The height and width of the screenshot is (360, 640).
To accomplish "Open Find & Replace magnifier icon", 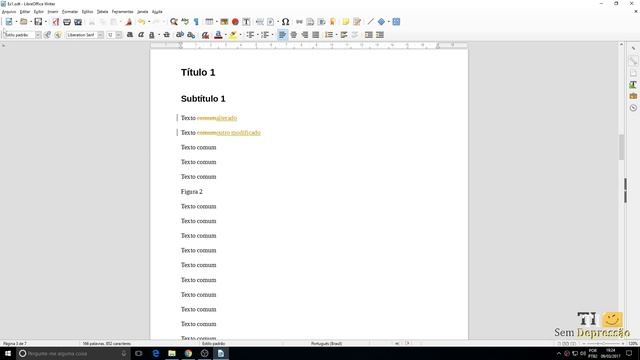I will [x=174, y=22].
